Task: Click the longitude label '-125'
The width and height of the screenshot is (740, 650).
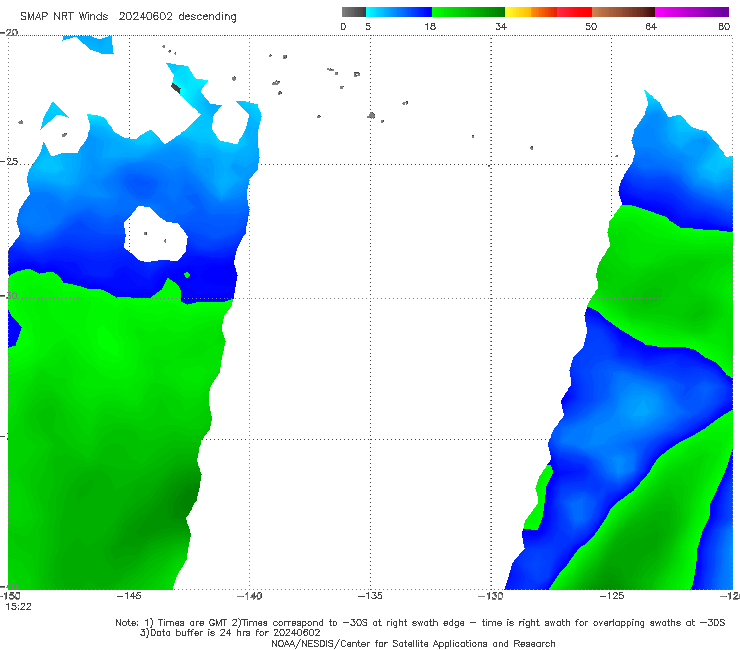Action: [x=612, y=596]
